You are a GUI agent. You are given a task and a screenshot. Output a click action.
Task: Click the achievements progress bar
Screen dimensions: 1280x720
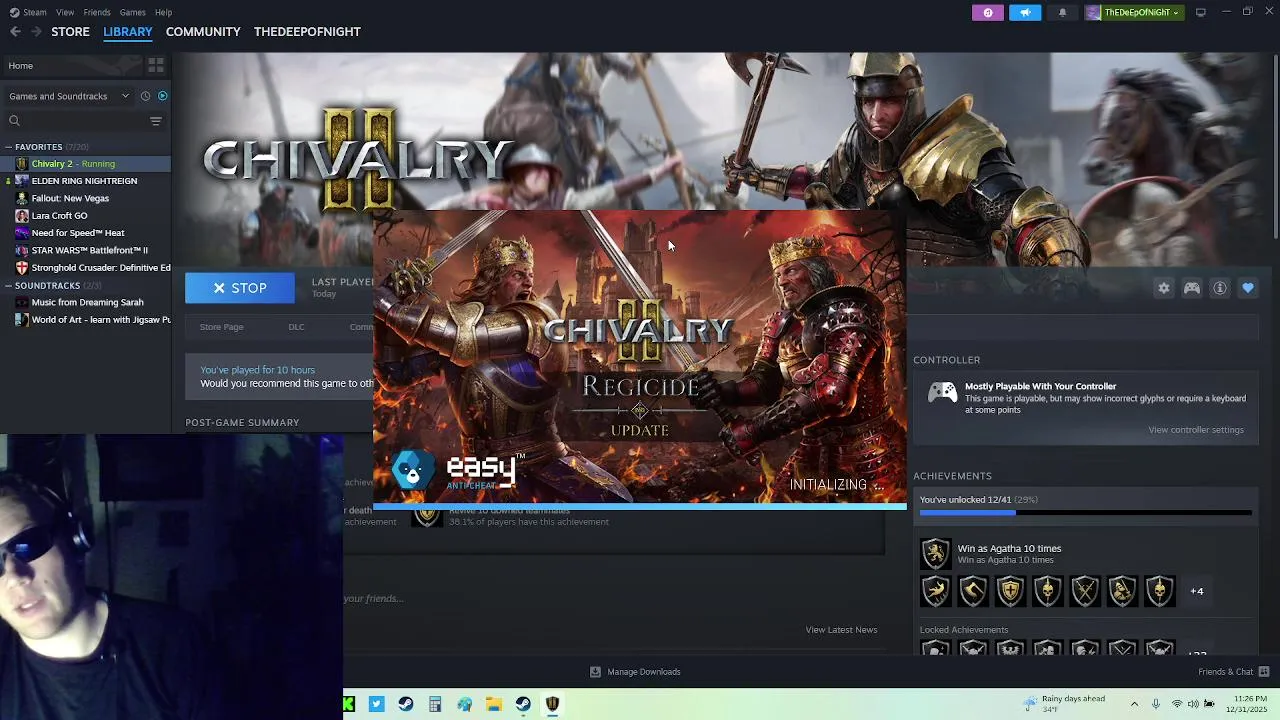(1085, 513)
